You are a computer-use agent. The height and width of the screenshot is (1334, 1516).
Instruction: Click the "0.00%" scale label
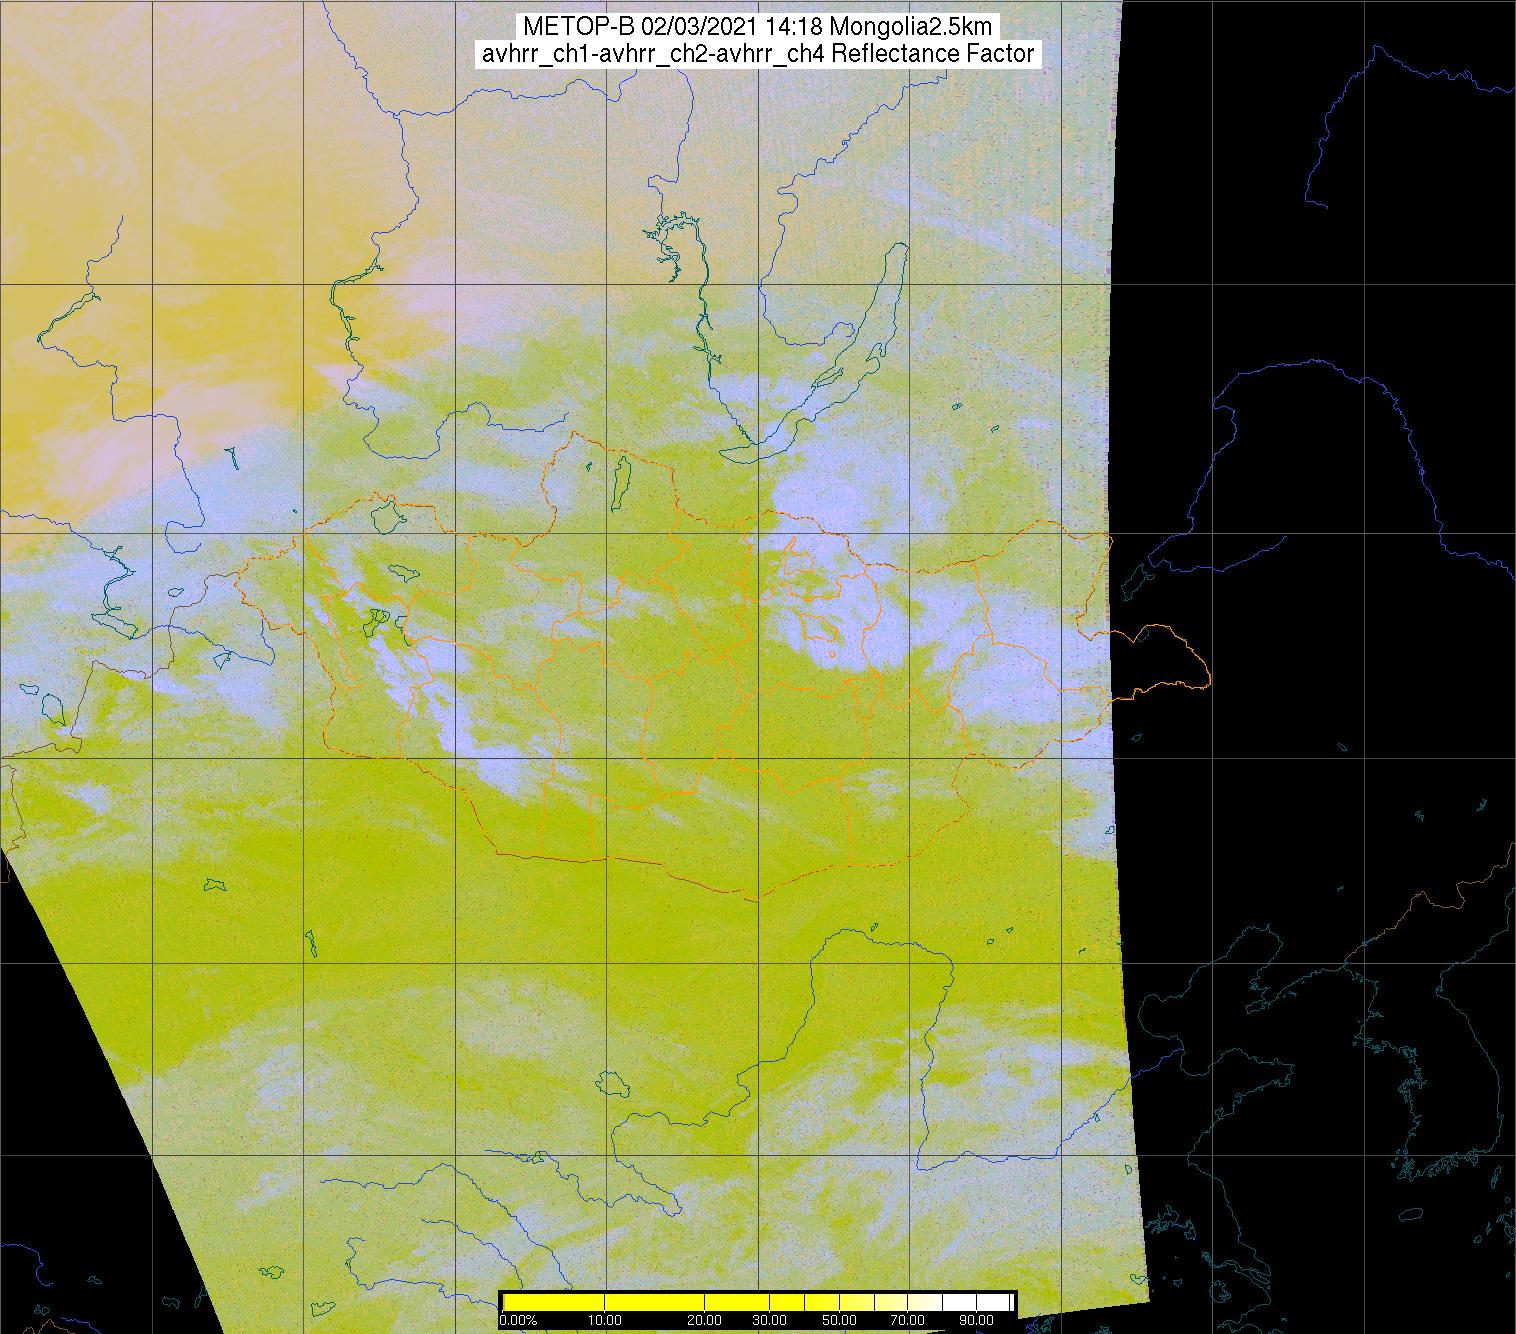pos(518,1320)
